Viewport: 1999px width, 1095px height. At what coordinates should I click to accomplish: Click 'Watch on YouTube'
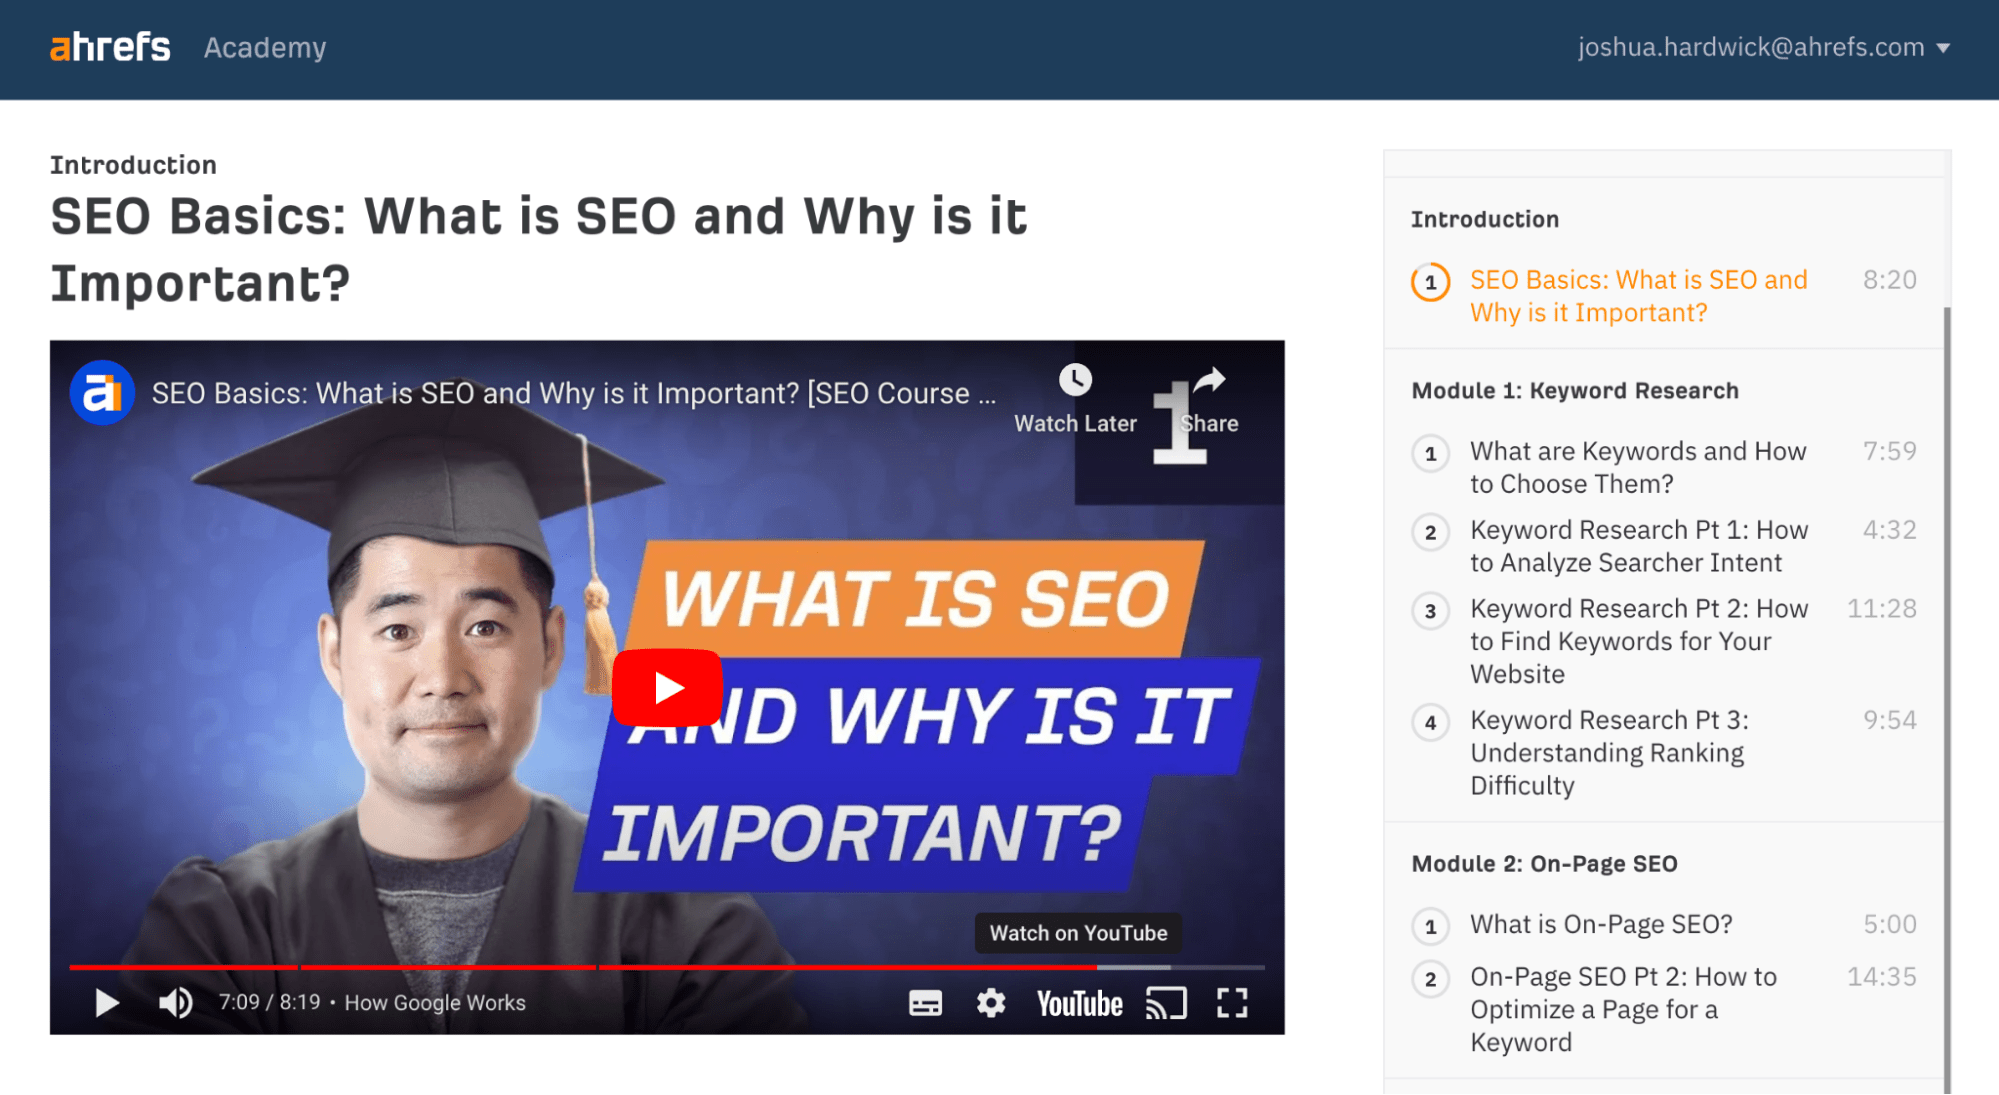(1077, 932)
